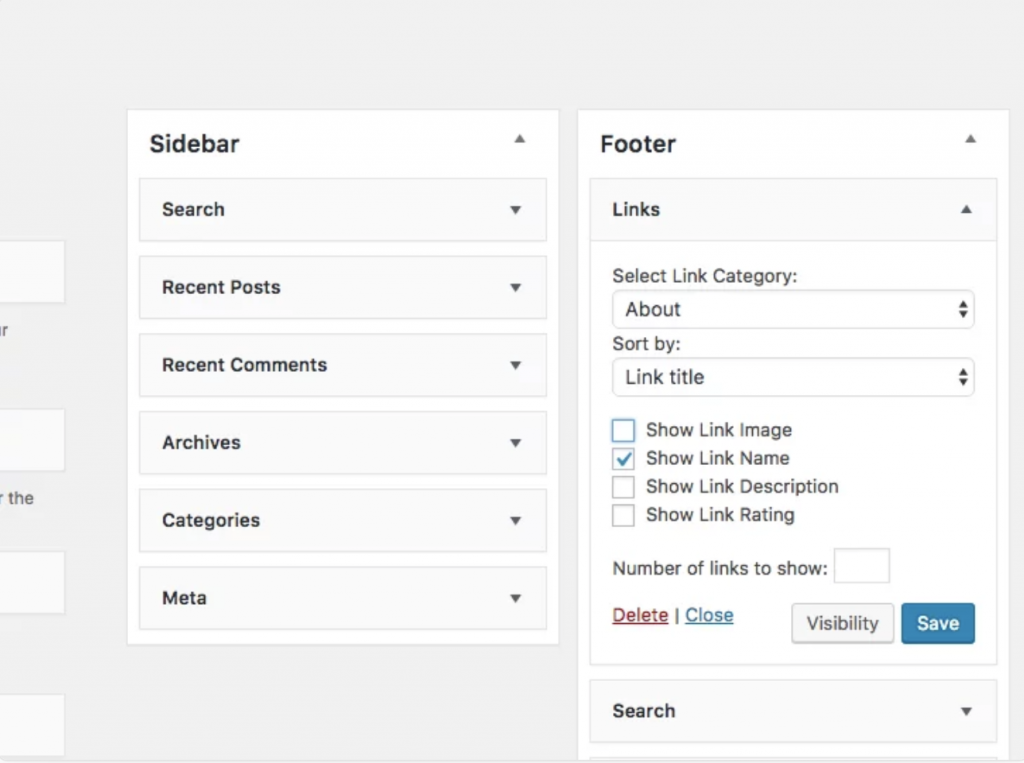
Task: Disable Show Link Name
Action: [623, 458]
